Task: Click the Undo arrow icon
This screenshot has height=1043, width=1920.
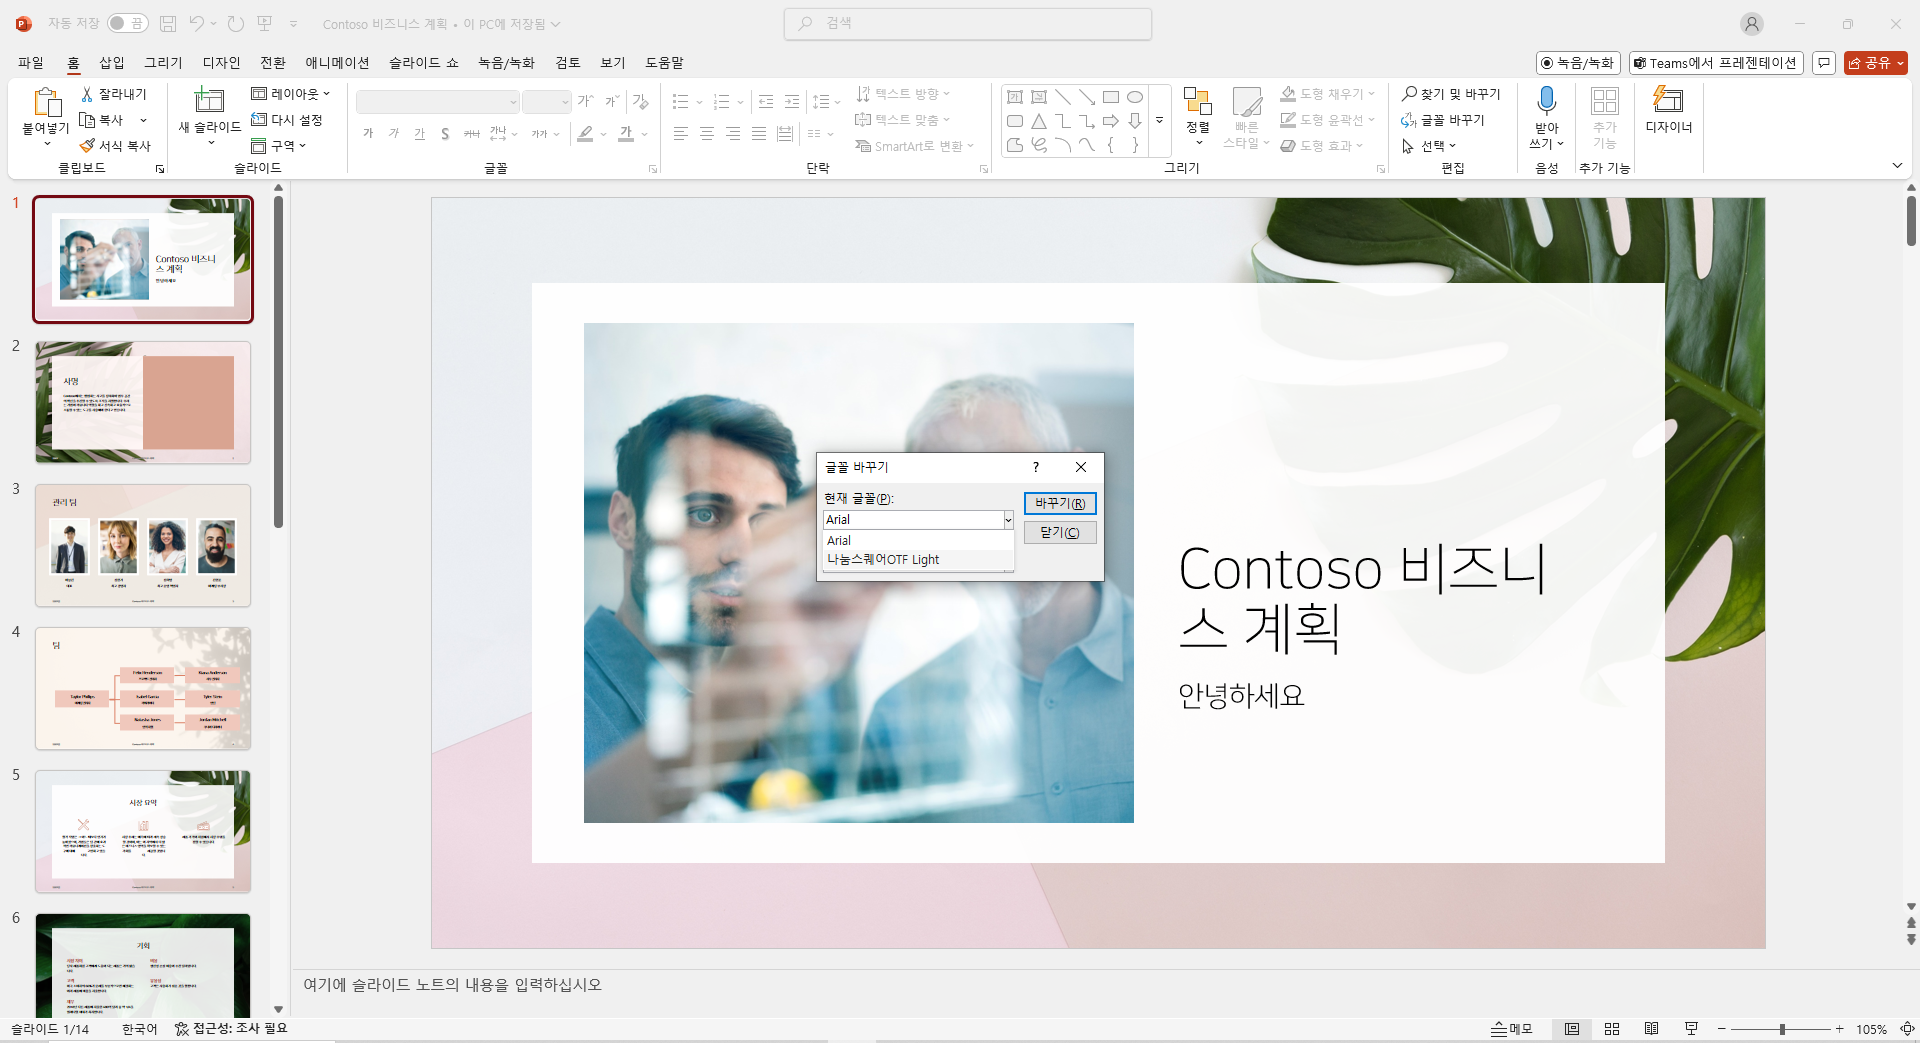Action: (197, 23)
